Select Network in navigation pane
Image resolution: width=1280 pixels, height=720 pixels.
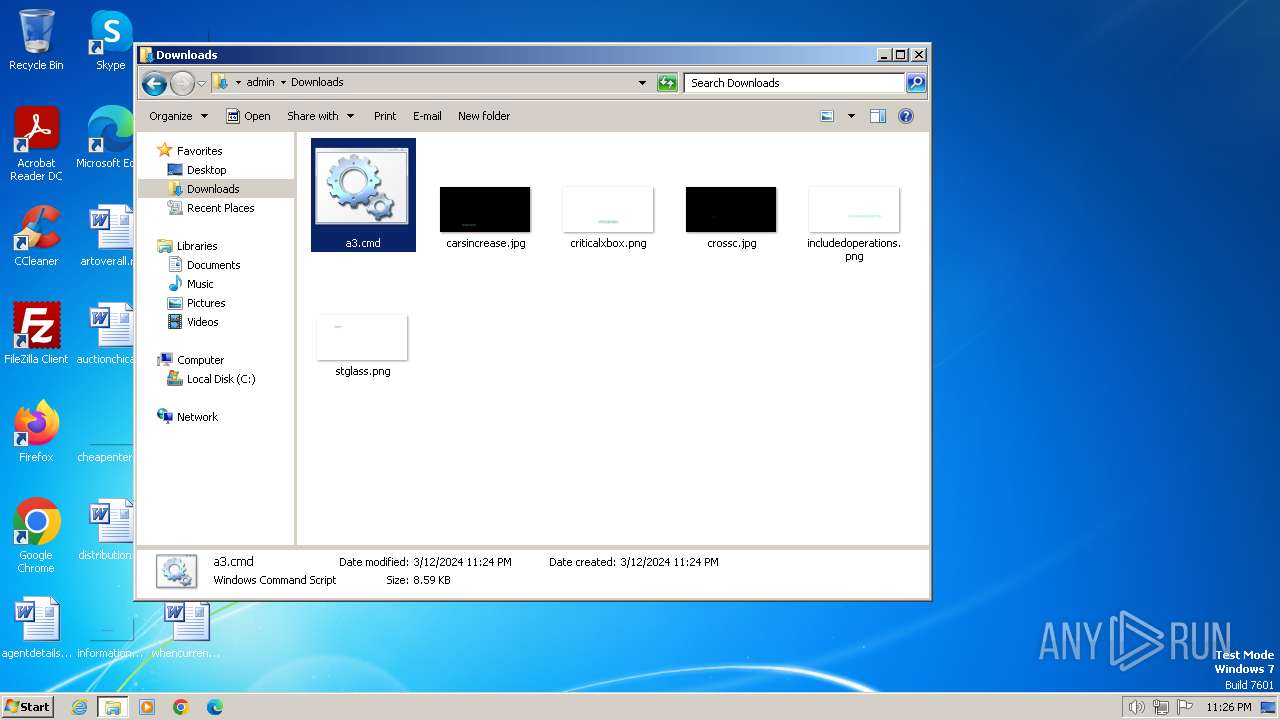187,417
